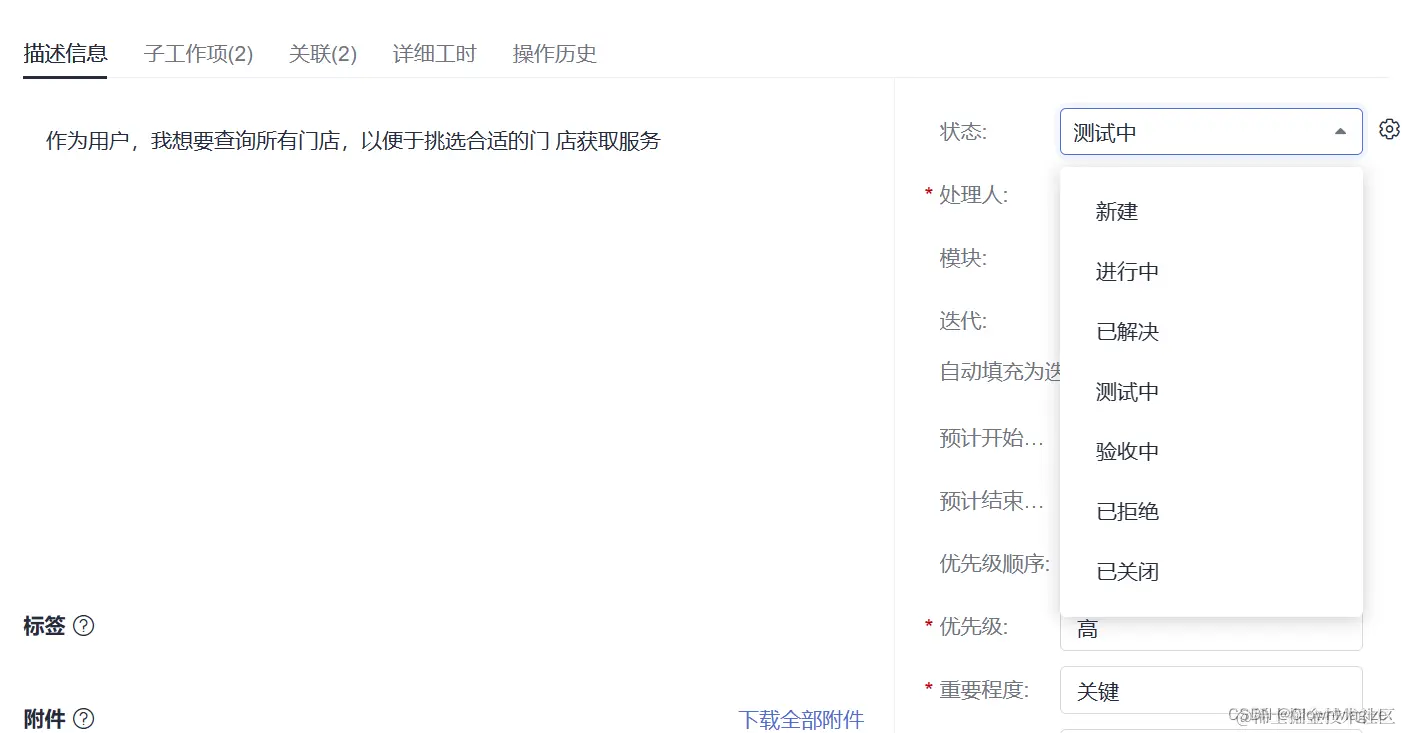Open 重要程度 dropdown showing 关键
The width and height of the screenshot is (1402, 733).
click(1211, 691)
